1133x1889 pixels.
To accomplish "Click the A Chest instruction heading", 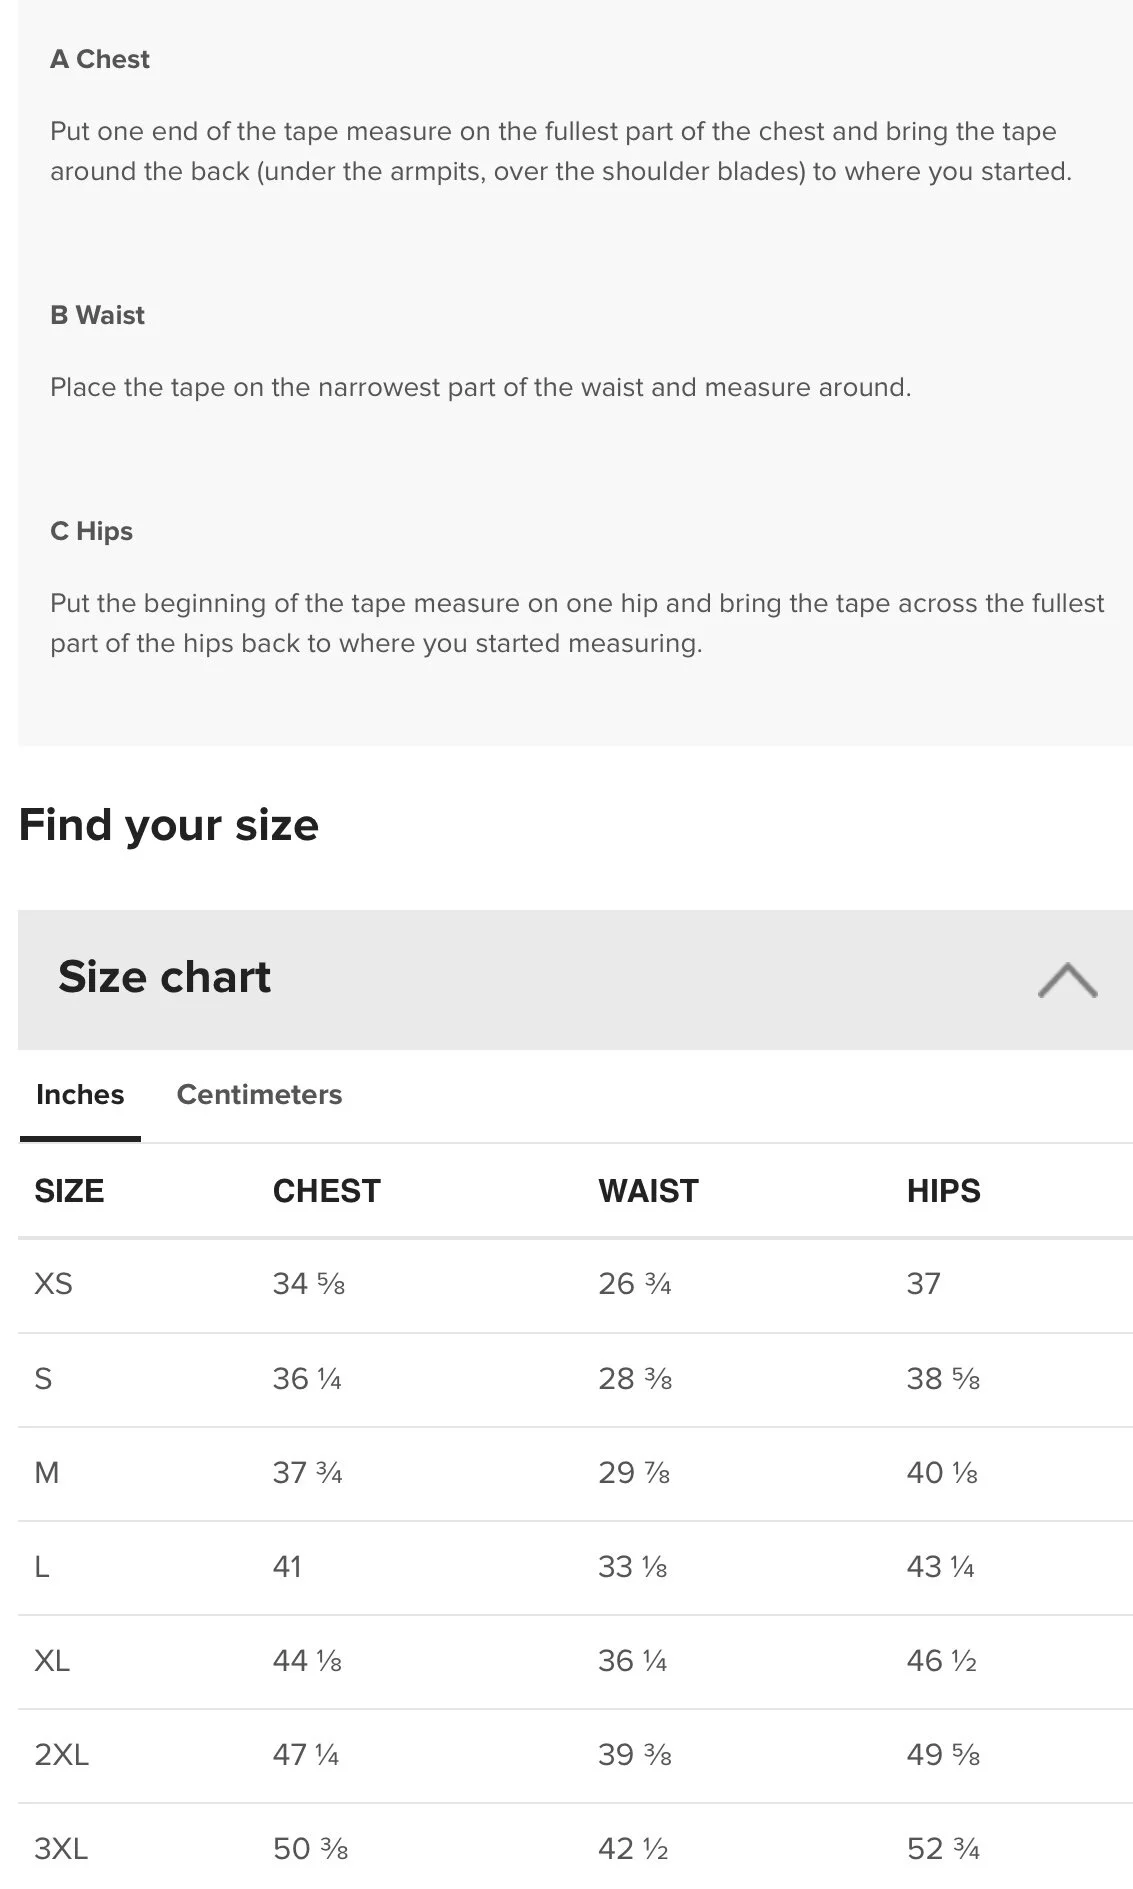I will [100, 60].
